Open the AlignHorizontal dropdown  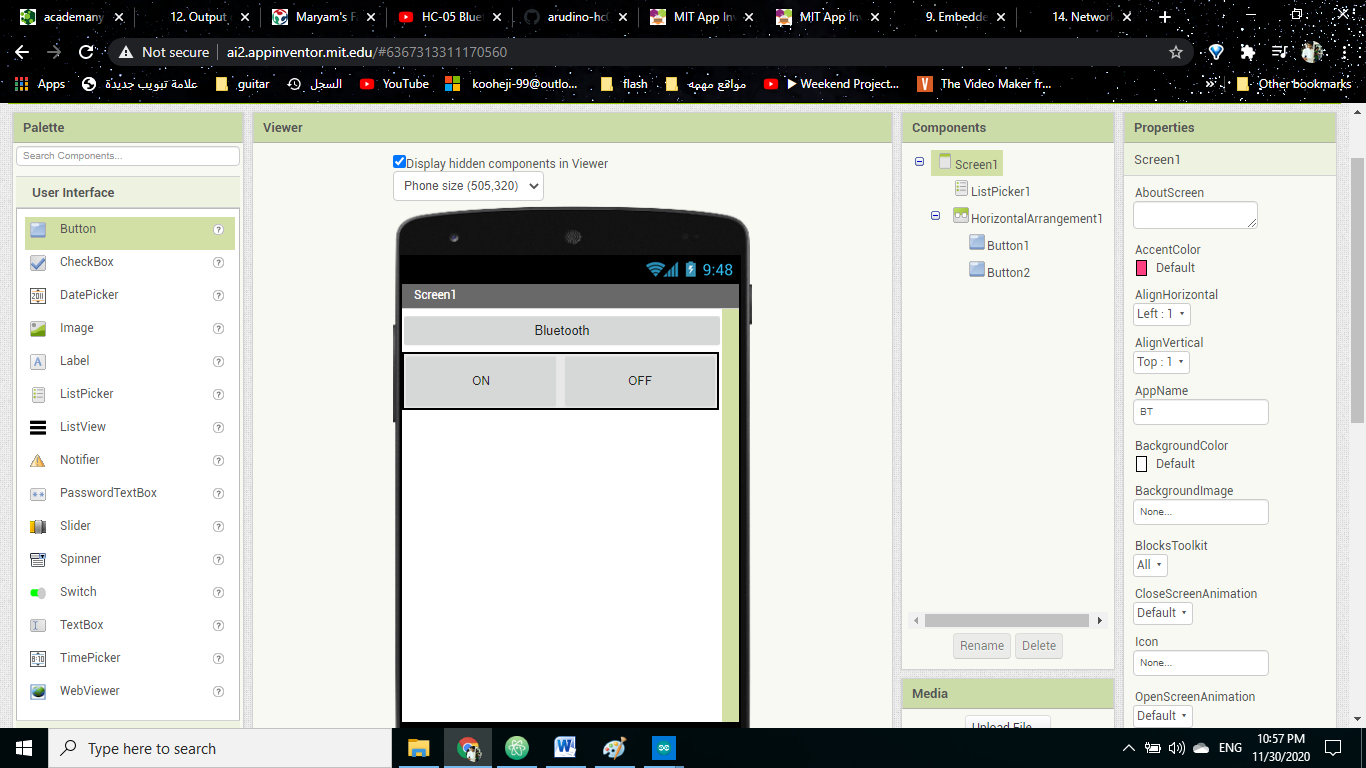(1160, 313)
